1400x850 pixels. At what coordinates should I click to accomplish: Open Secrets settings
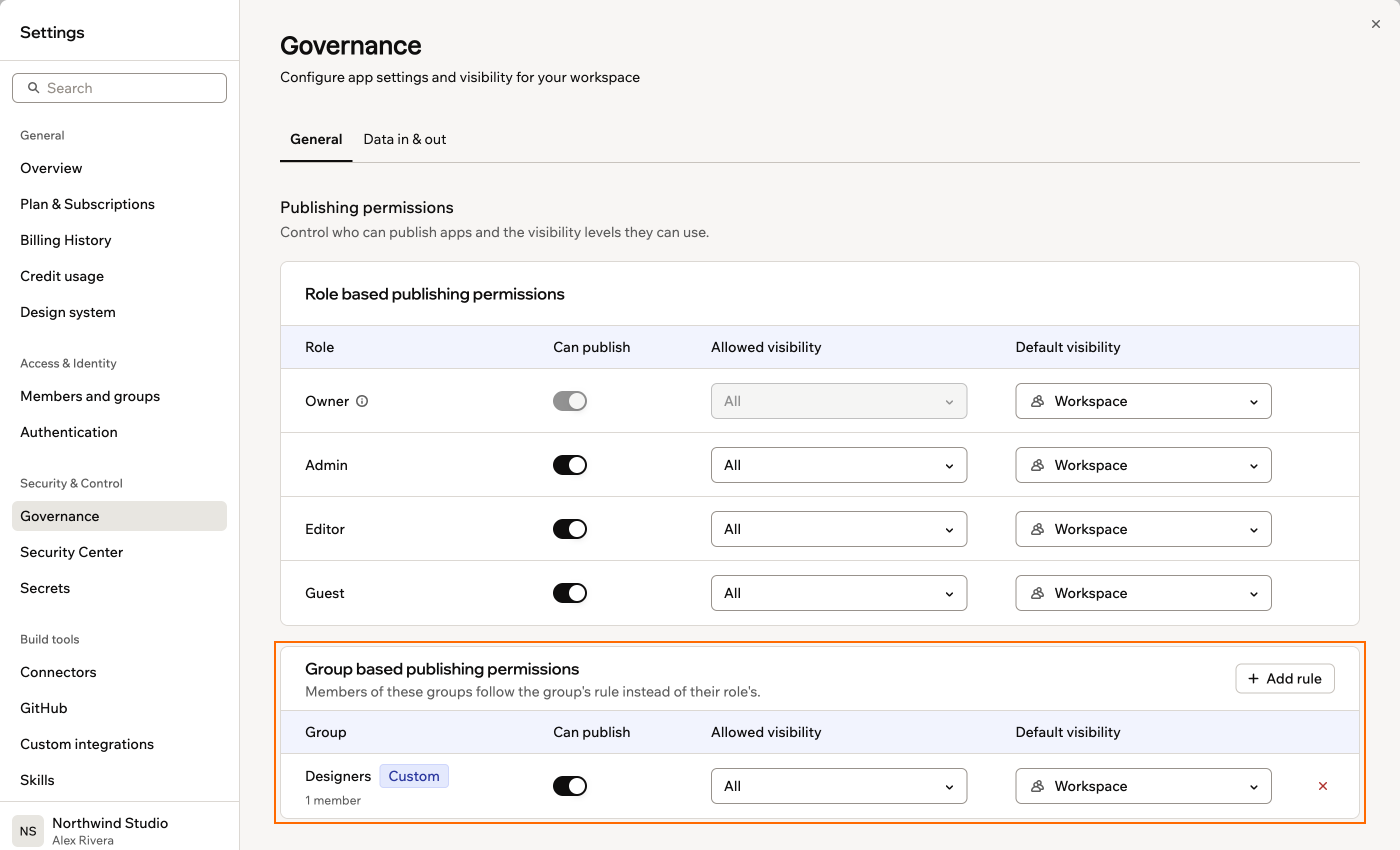(119, 588)
